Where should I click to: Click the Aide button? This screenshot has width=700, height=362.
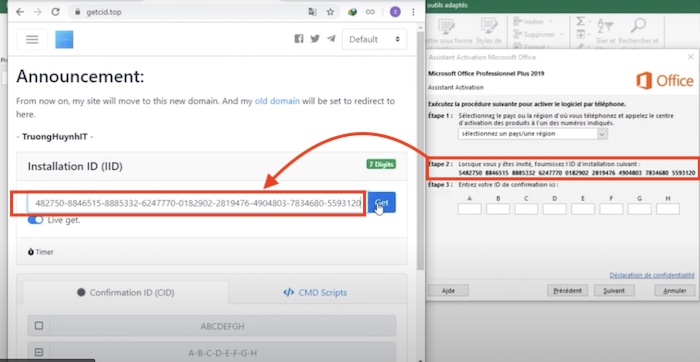click(448, 291)
